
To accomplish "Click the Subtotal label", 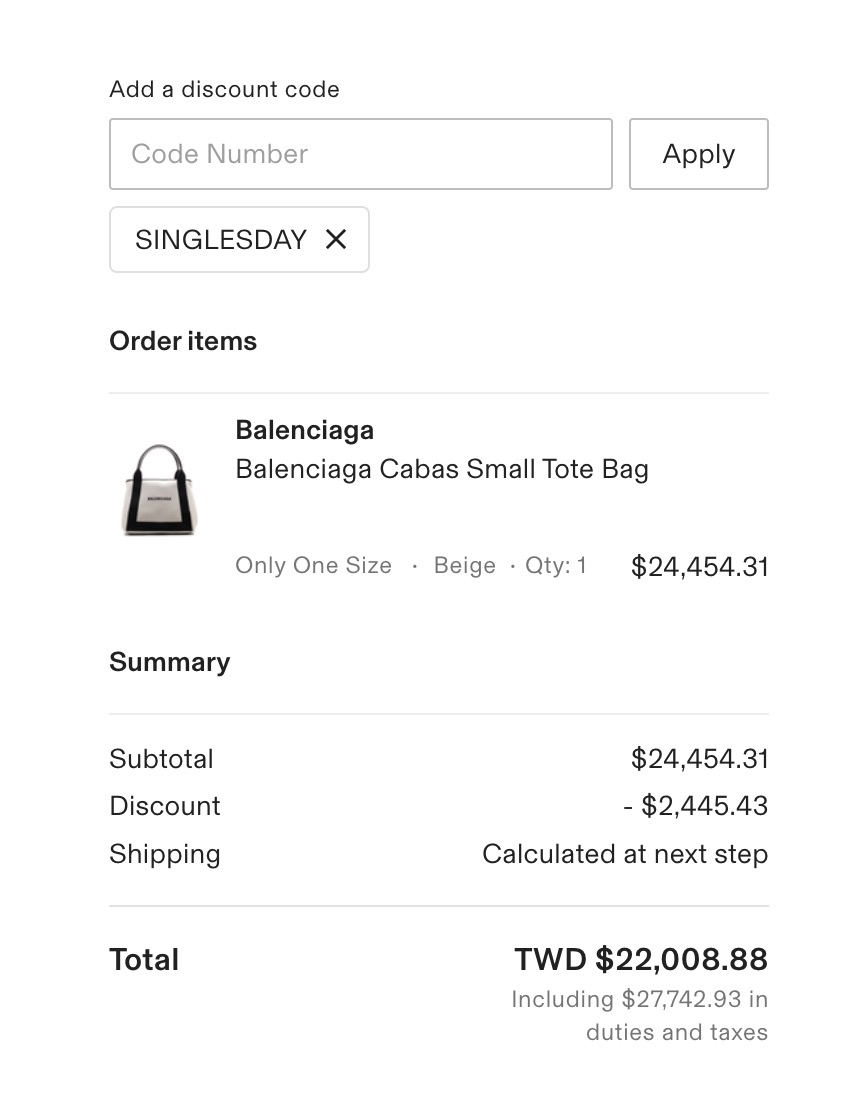I will coord(161,759).
